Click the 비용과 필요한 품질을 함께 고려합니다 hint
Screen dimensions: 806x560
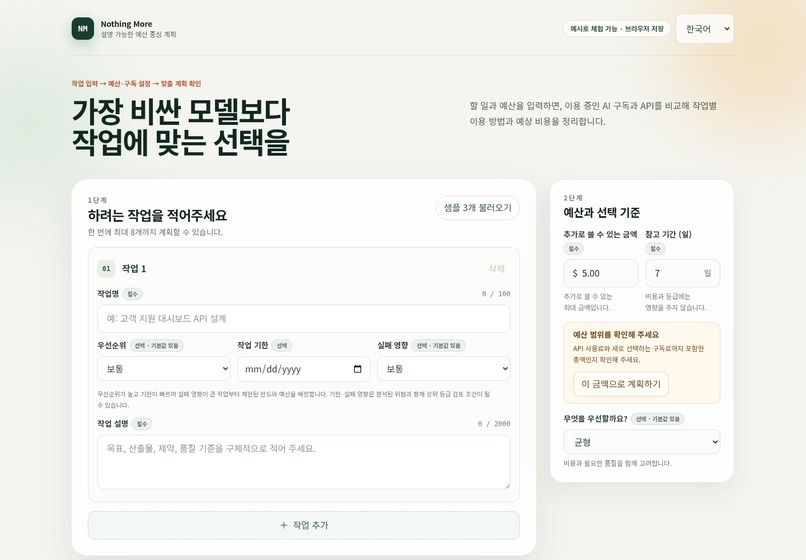(x=617, y=463)
